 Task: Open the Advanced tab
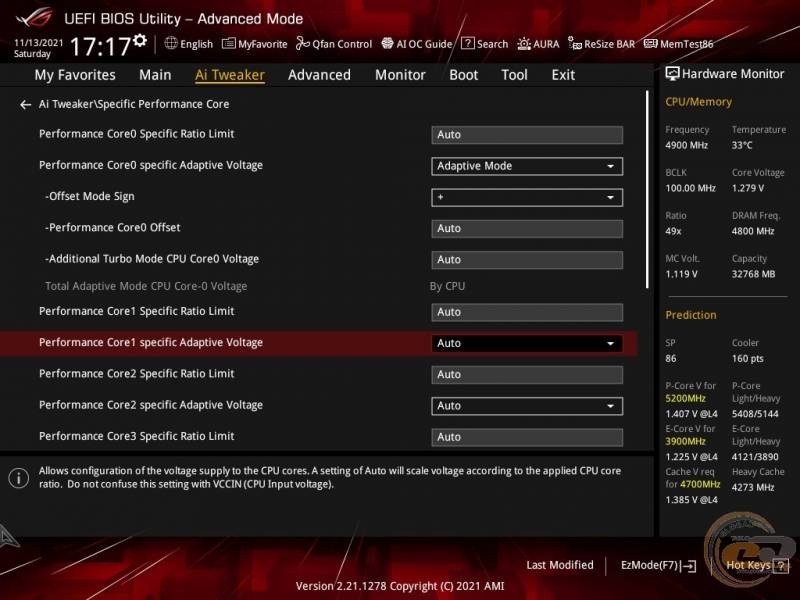tap(319, 75)
